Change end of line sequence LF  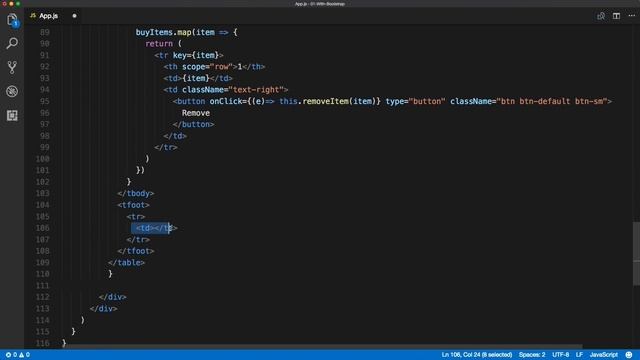click(579, 355)
